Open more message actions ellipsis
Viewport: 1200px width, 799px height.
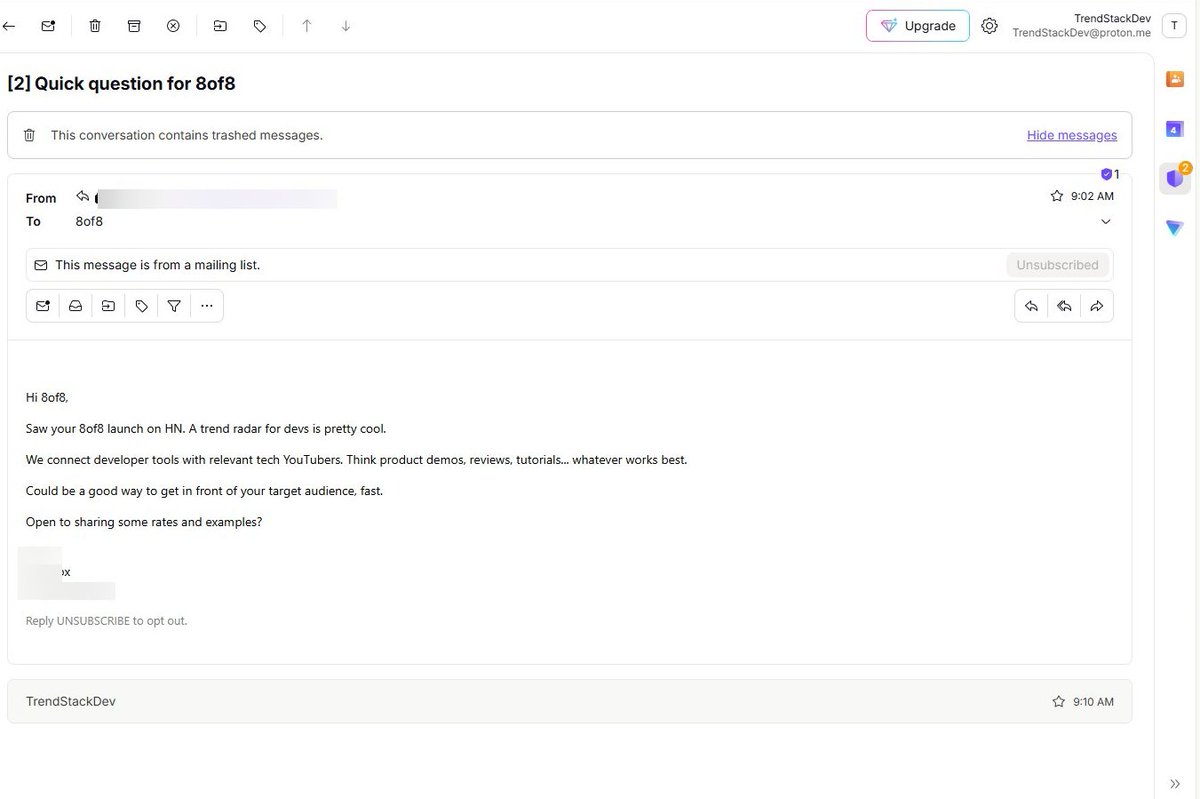coord(207,306)
